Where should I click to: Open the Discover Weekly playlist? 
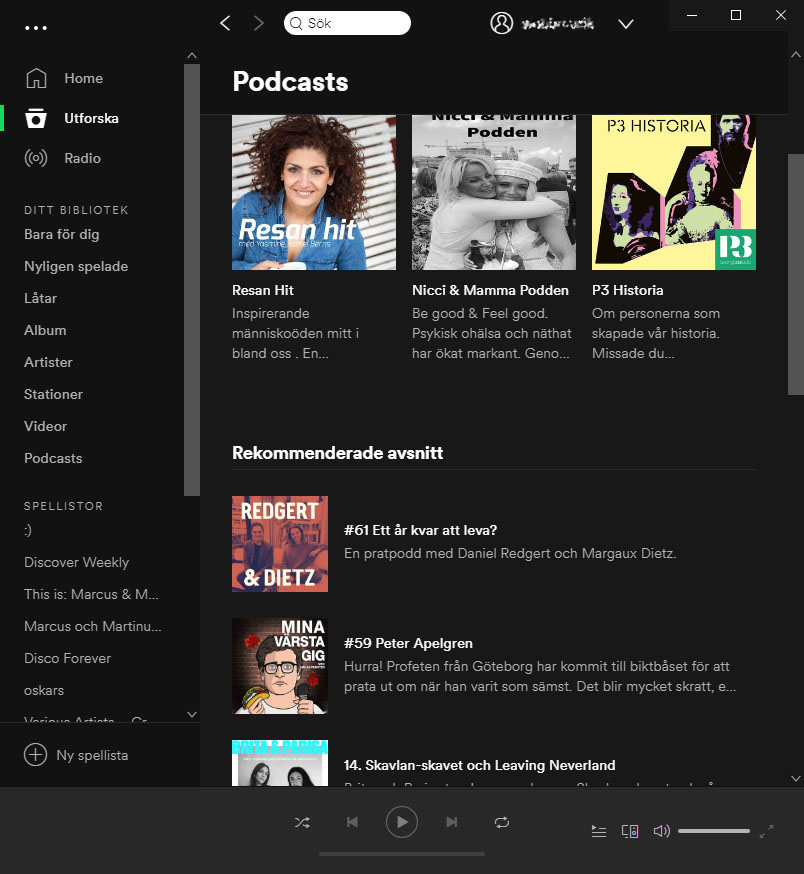pos(76,562)
